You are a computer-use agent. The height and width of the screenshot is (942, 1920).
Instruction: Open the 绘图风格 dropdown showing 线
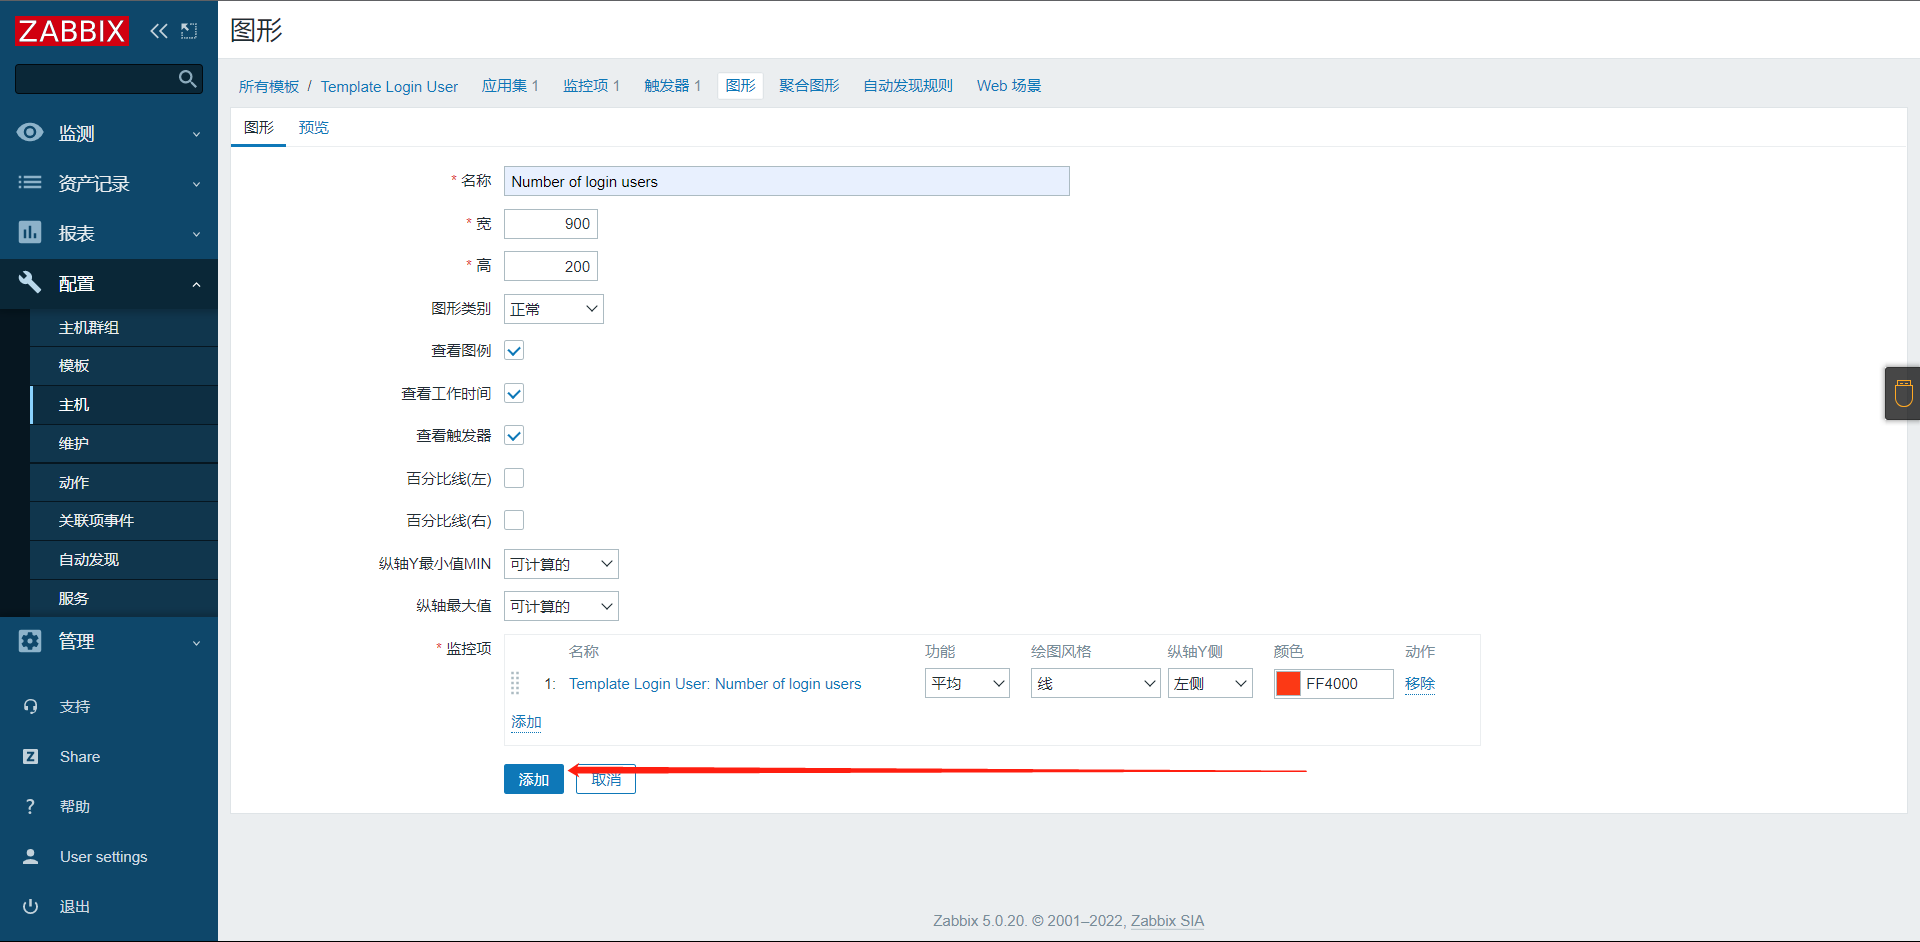1095,683
